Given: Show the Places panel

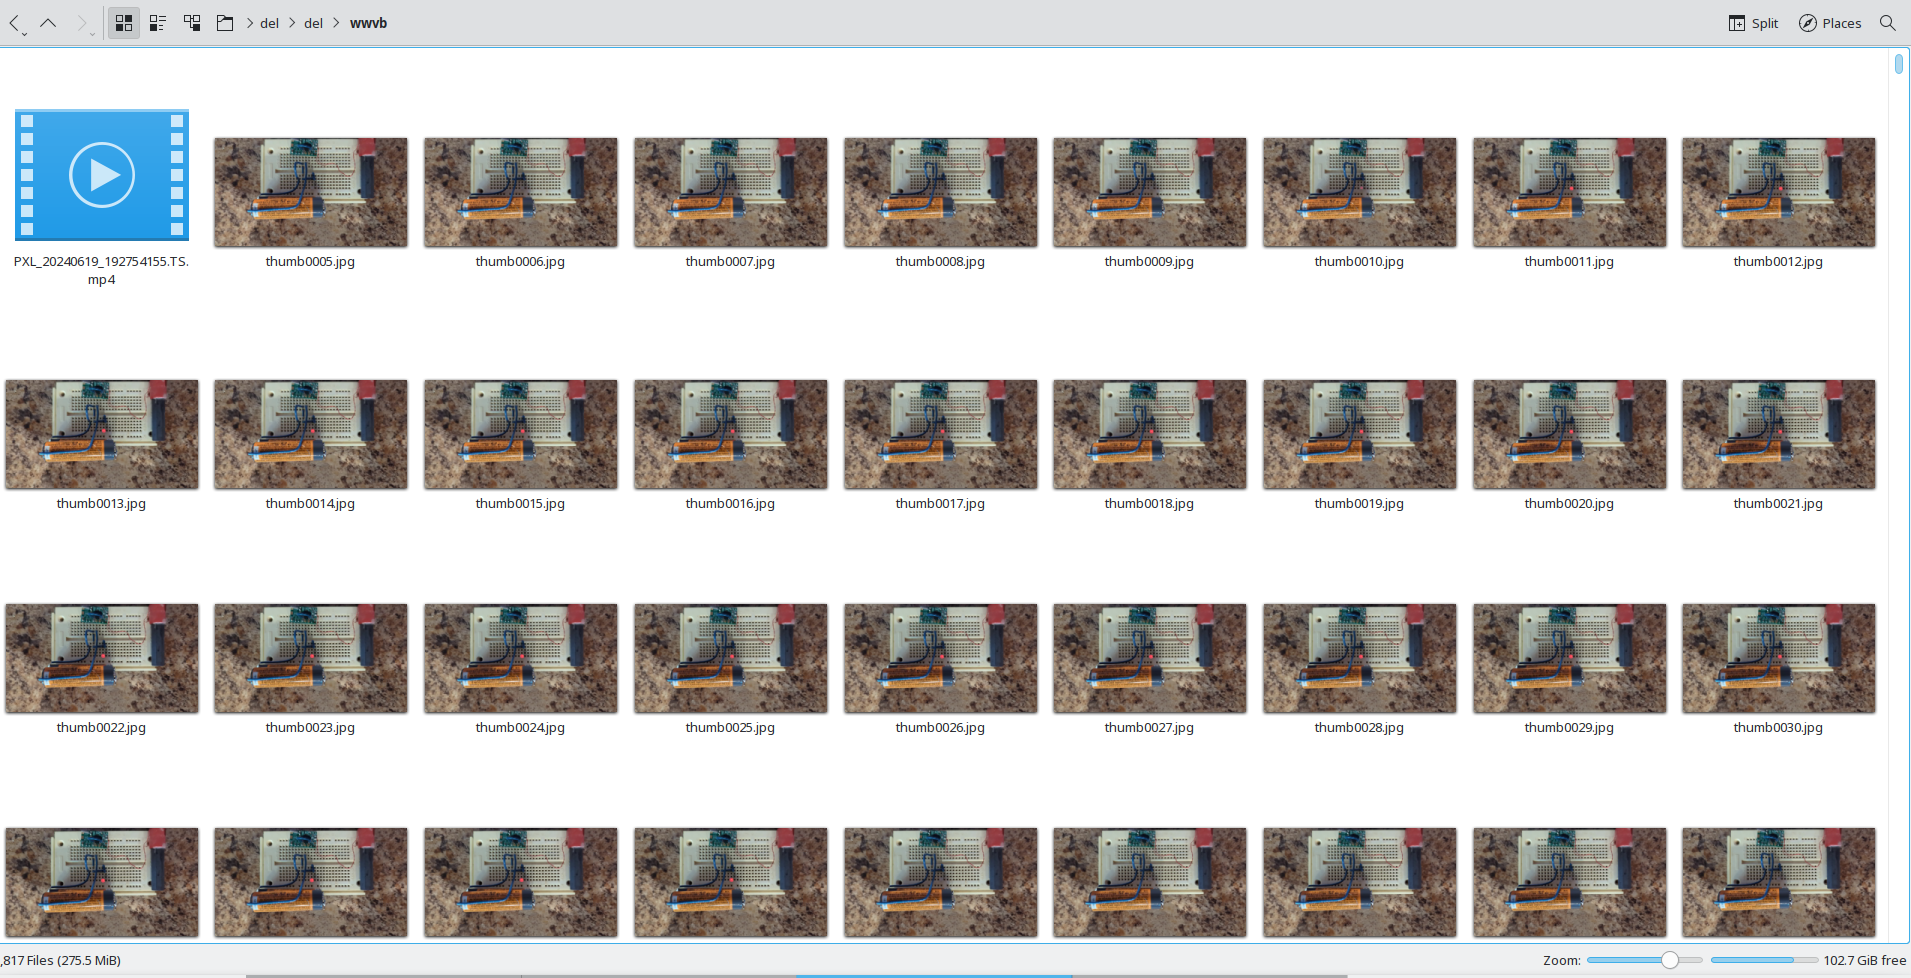Looking at the screenshot, I should click(x=1830, y=23).
